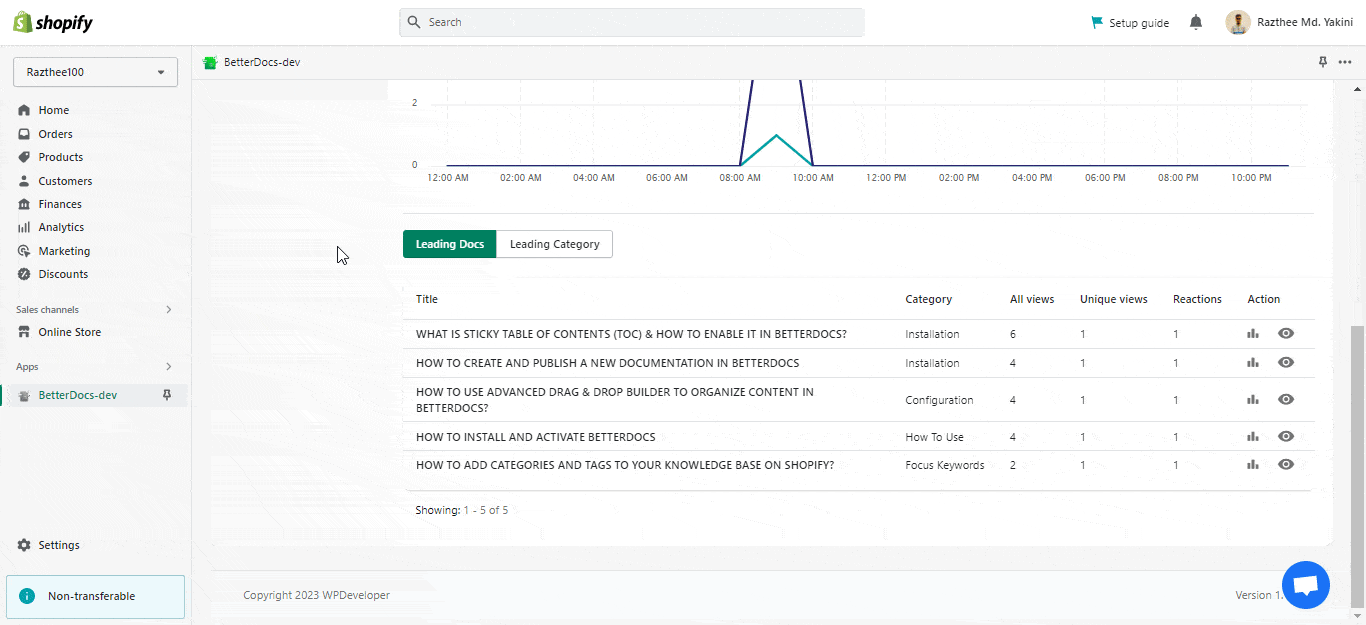
Task: Click the notifications bell icon
Action: [1196, 22]
